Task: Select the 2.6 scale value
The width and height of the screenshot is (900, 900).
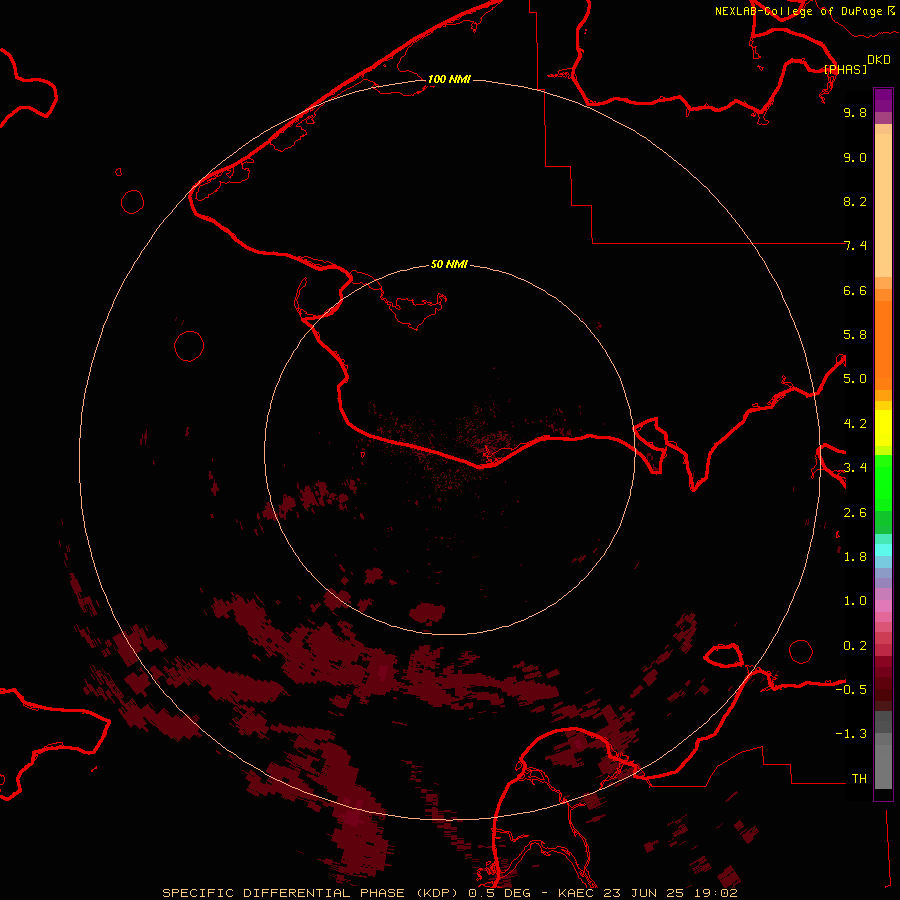Action: pos(855,513)
